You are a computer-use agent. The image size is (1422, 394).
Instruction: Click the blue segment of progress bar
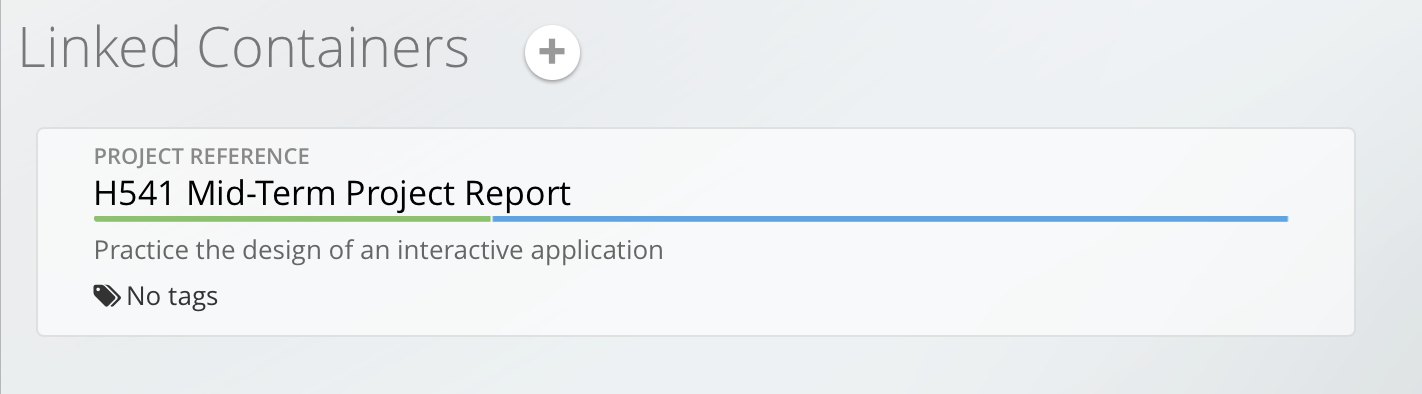pyautogui.click(x=890, y=218)
